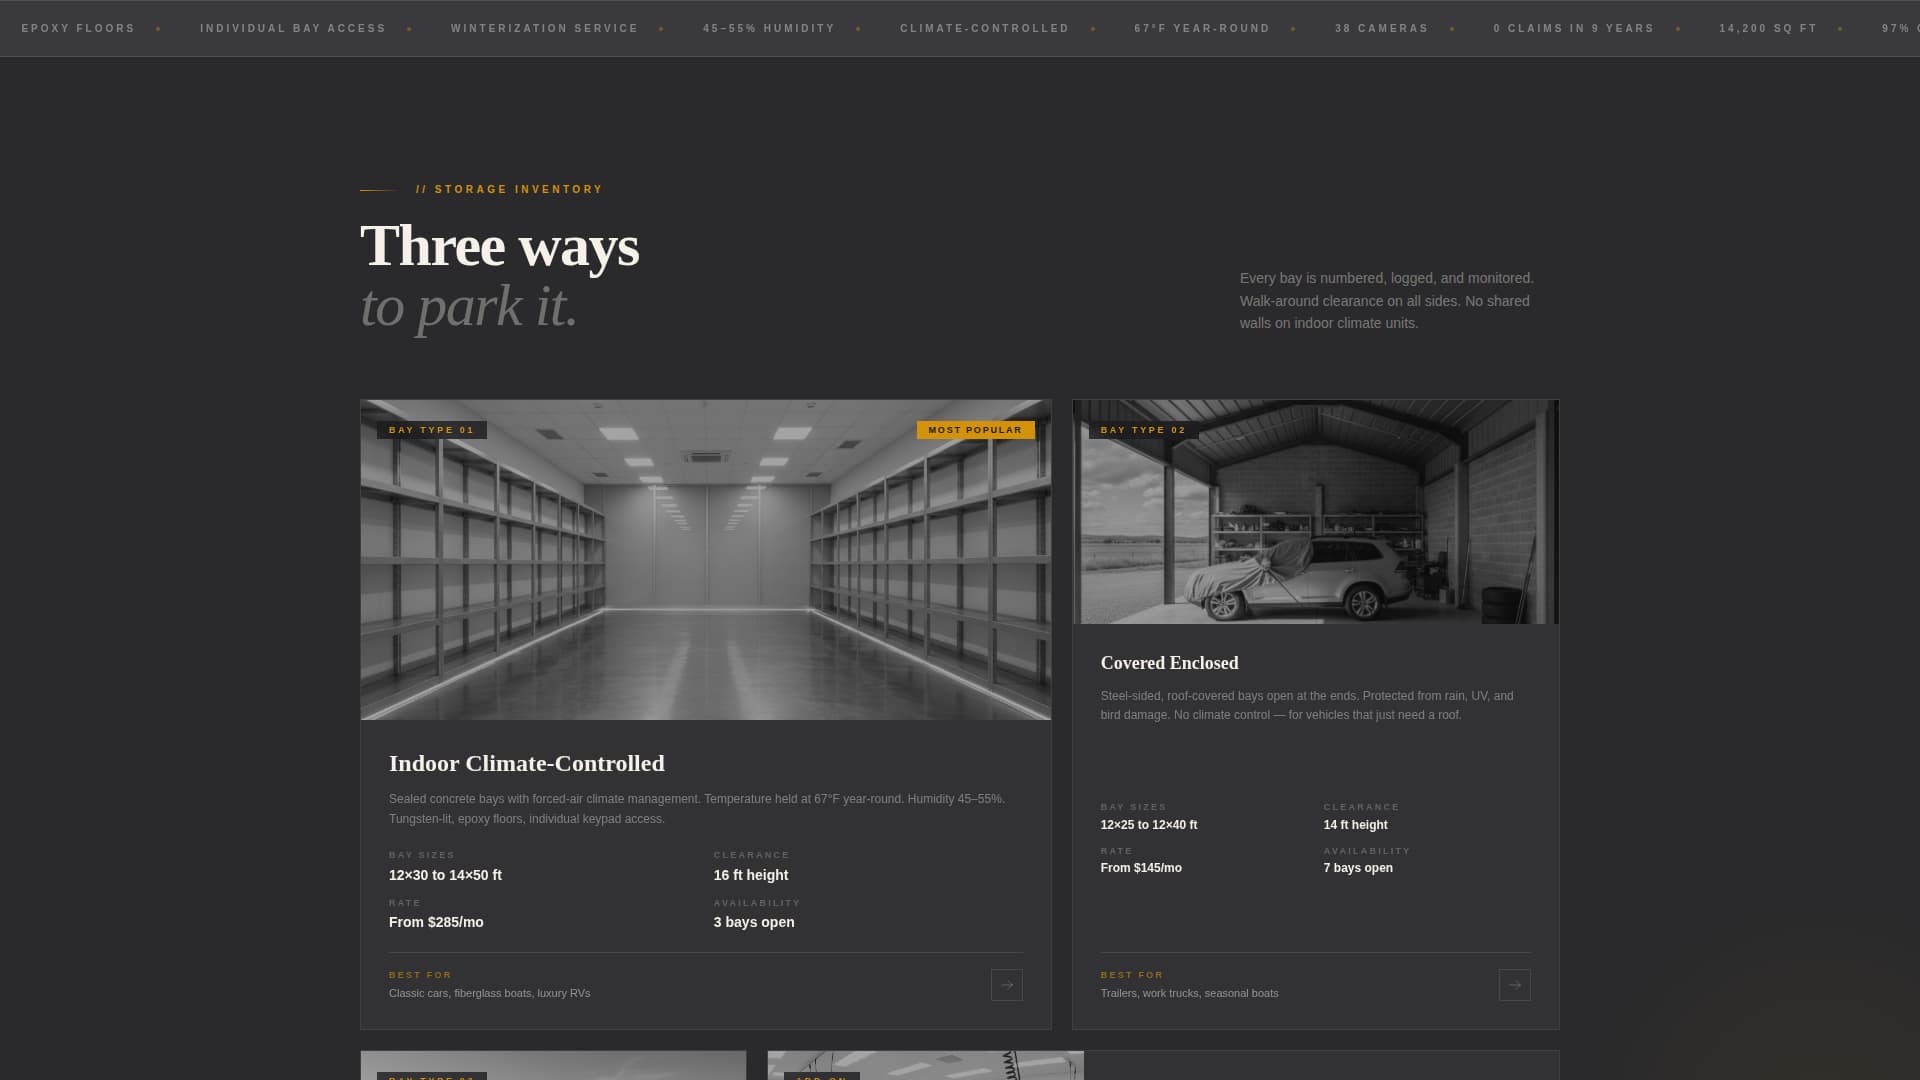1920x1080 pixels.
Task: Select the Covered Enclosed heading
Action: pyautogui.click(x=1169, y=663)
